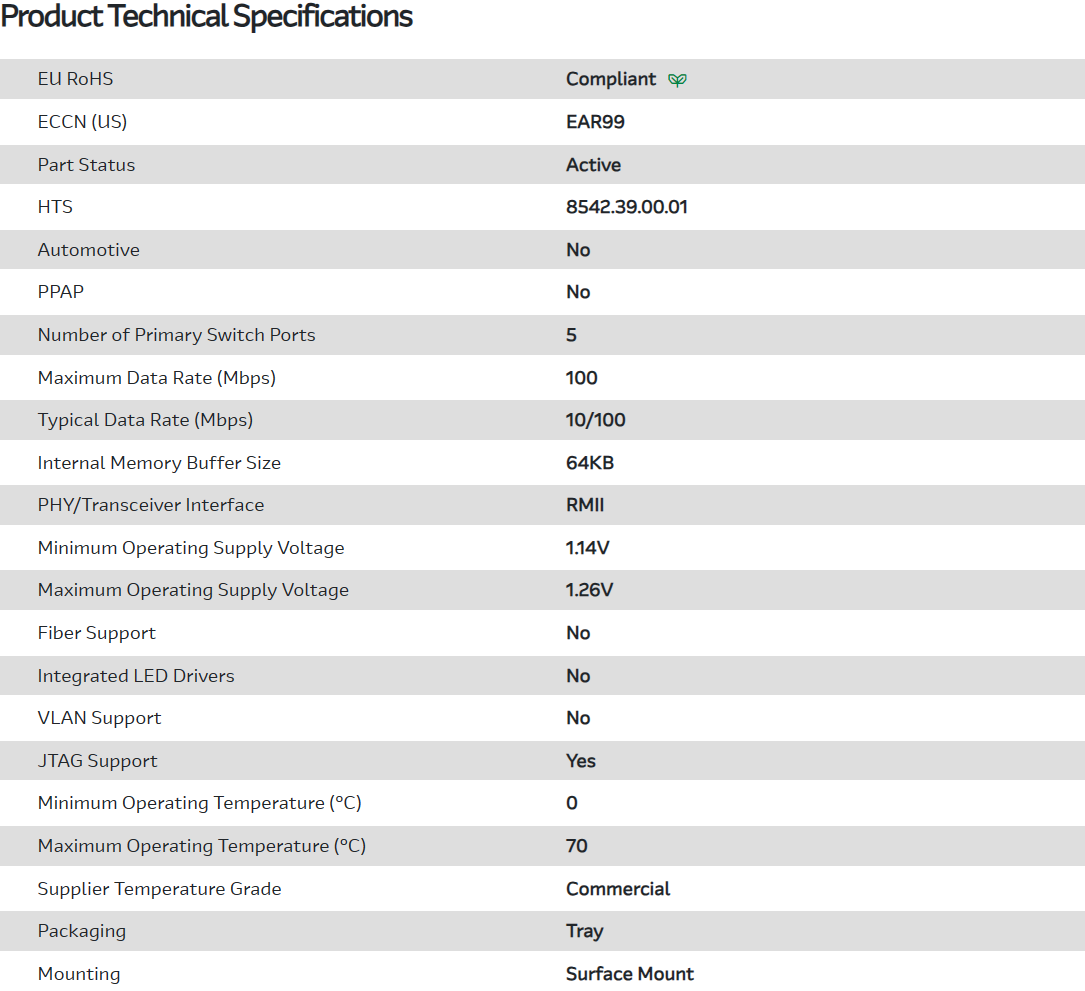This screenshot has height=991, width=1085.
Task: Click the Maximum Data Rate value 100
Action: click(x=581, y=378)
